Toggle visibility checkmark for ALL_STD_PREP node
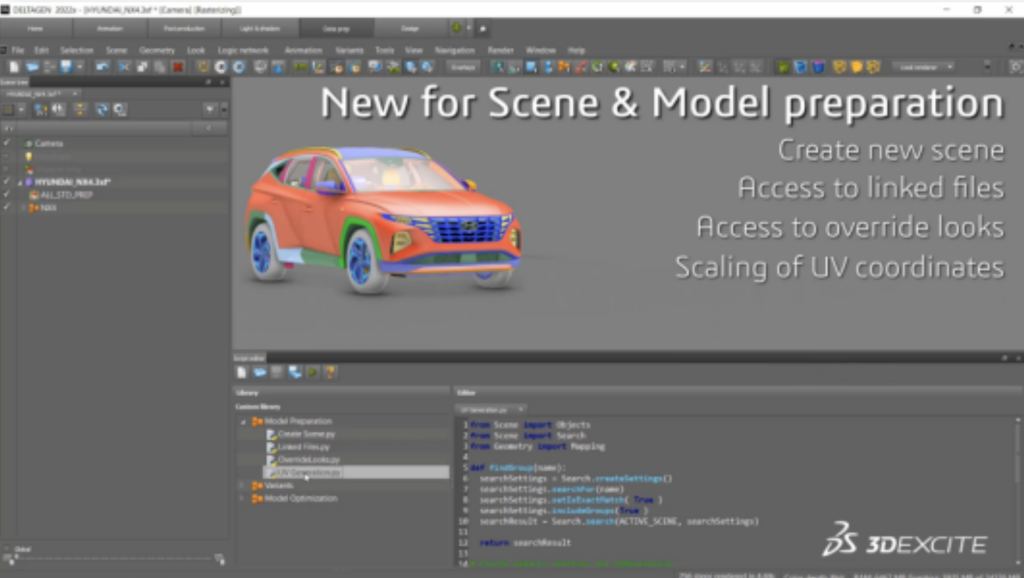The image size is (1024, 578). (7, 195)
